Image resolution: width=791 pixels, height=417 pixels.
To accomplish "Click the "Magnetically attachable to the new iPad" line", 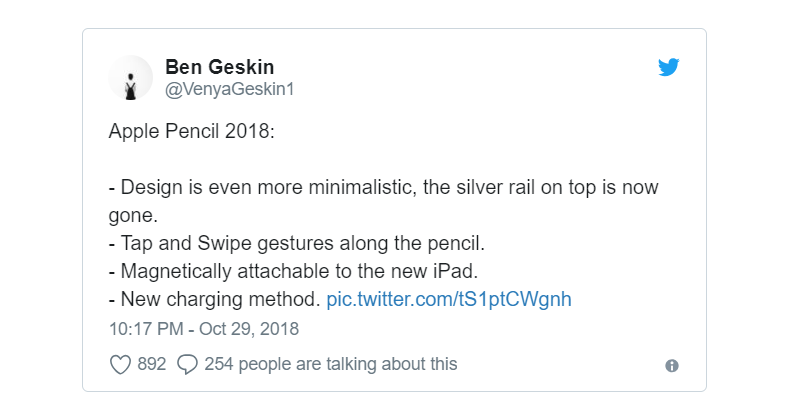I will [293, 271].
